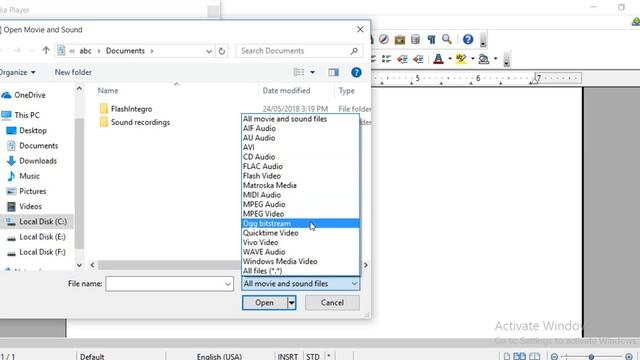640x360 pixels.
Task: Choose Matroska Media file type
Action: pyautogui.click(x=300, y=185)
